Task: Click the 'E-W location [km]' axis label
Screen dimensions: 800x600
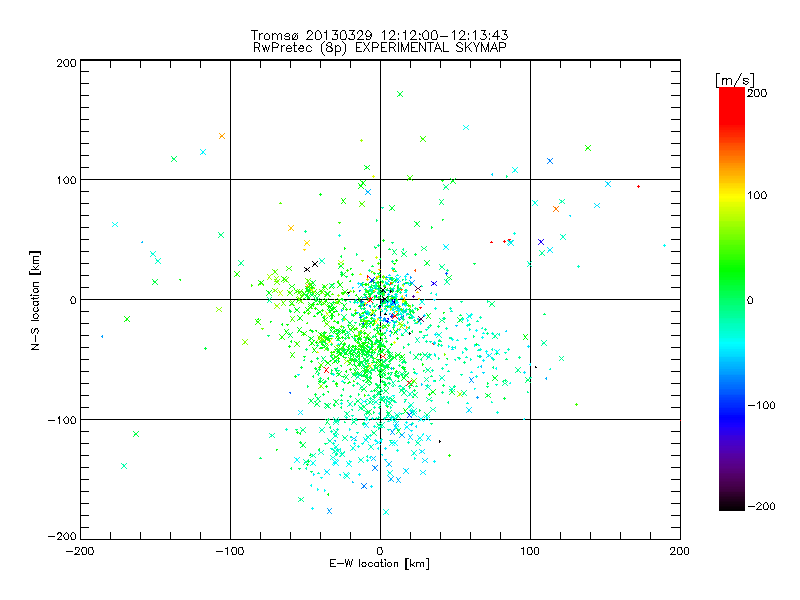Action: tap(379, 564)
